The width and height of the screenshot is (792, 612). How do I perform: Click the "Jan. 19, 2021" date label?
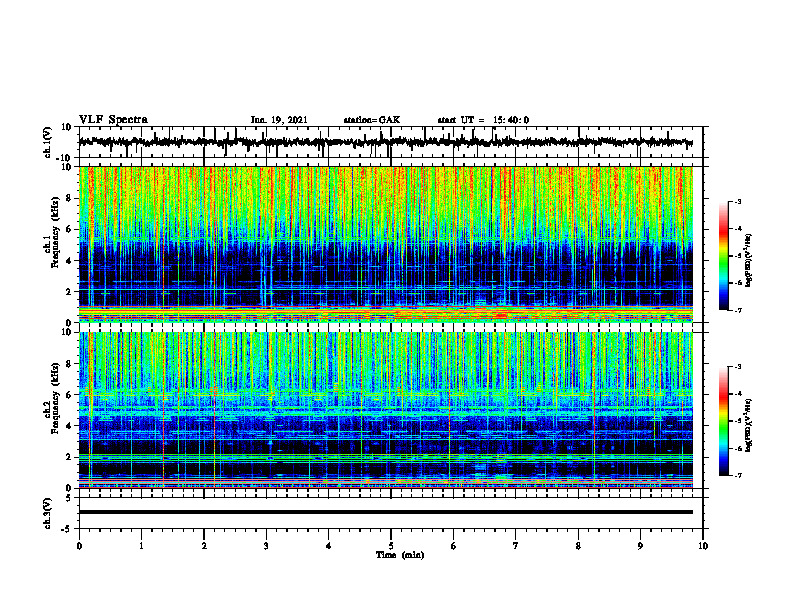tap(279, 120)
